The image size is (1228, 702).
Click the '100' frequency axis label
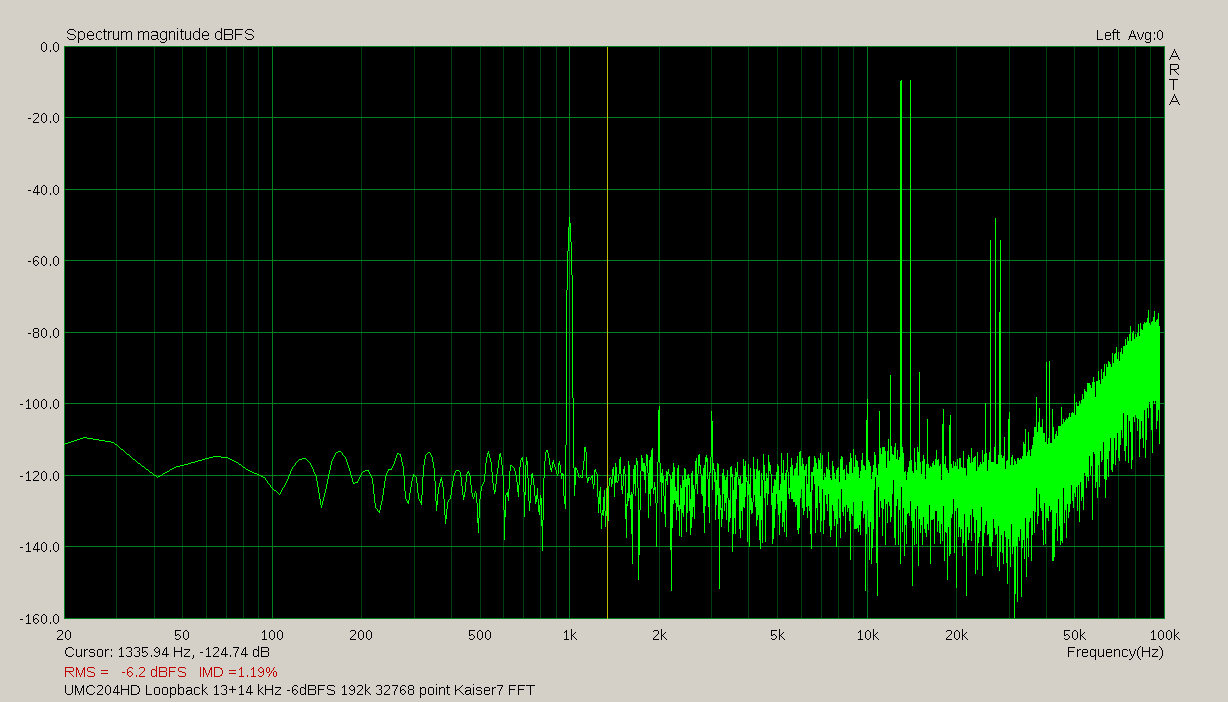pyautogui.click(x=272, y=635)
